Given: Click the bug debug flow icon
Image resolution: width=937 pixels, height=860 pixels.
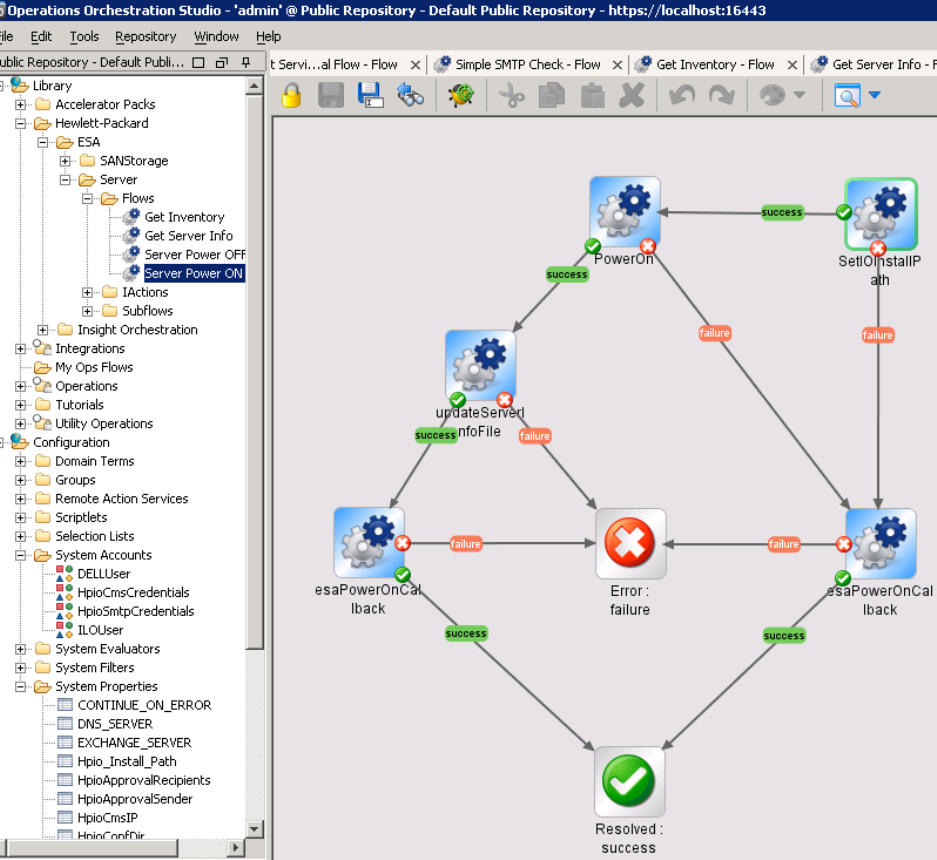Looking at the screenshot, I should click(461, 95).
